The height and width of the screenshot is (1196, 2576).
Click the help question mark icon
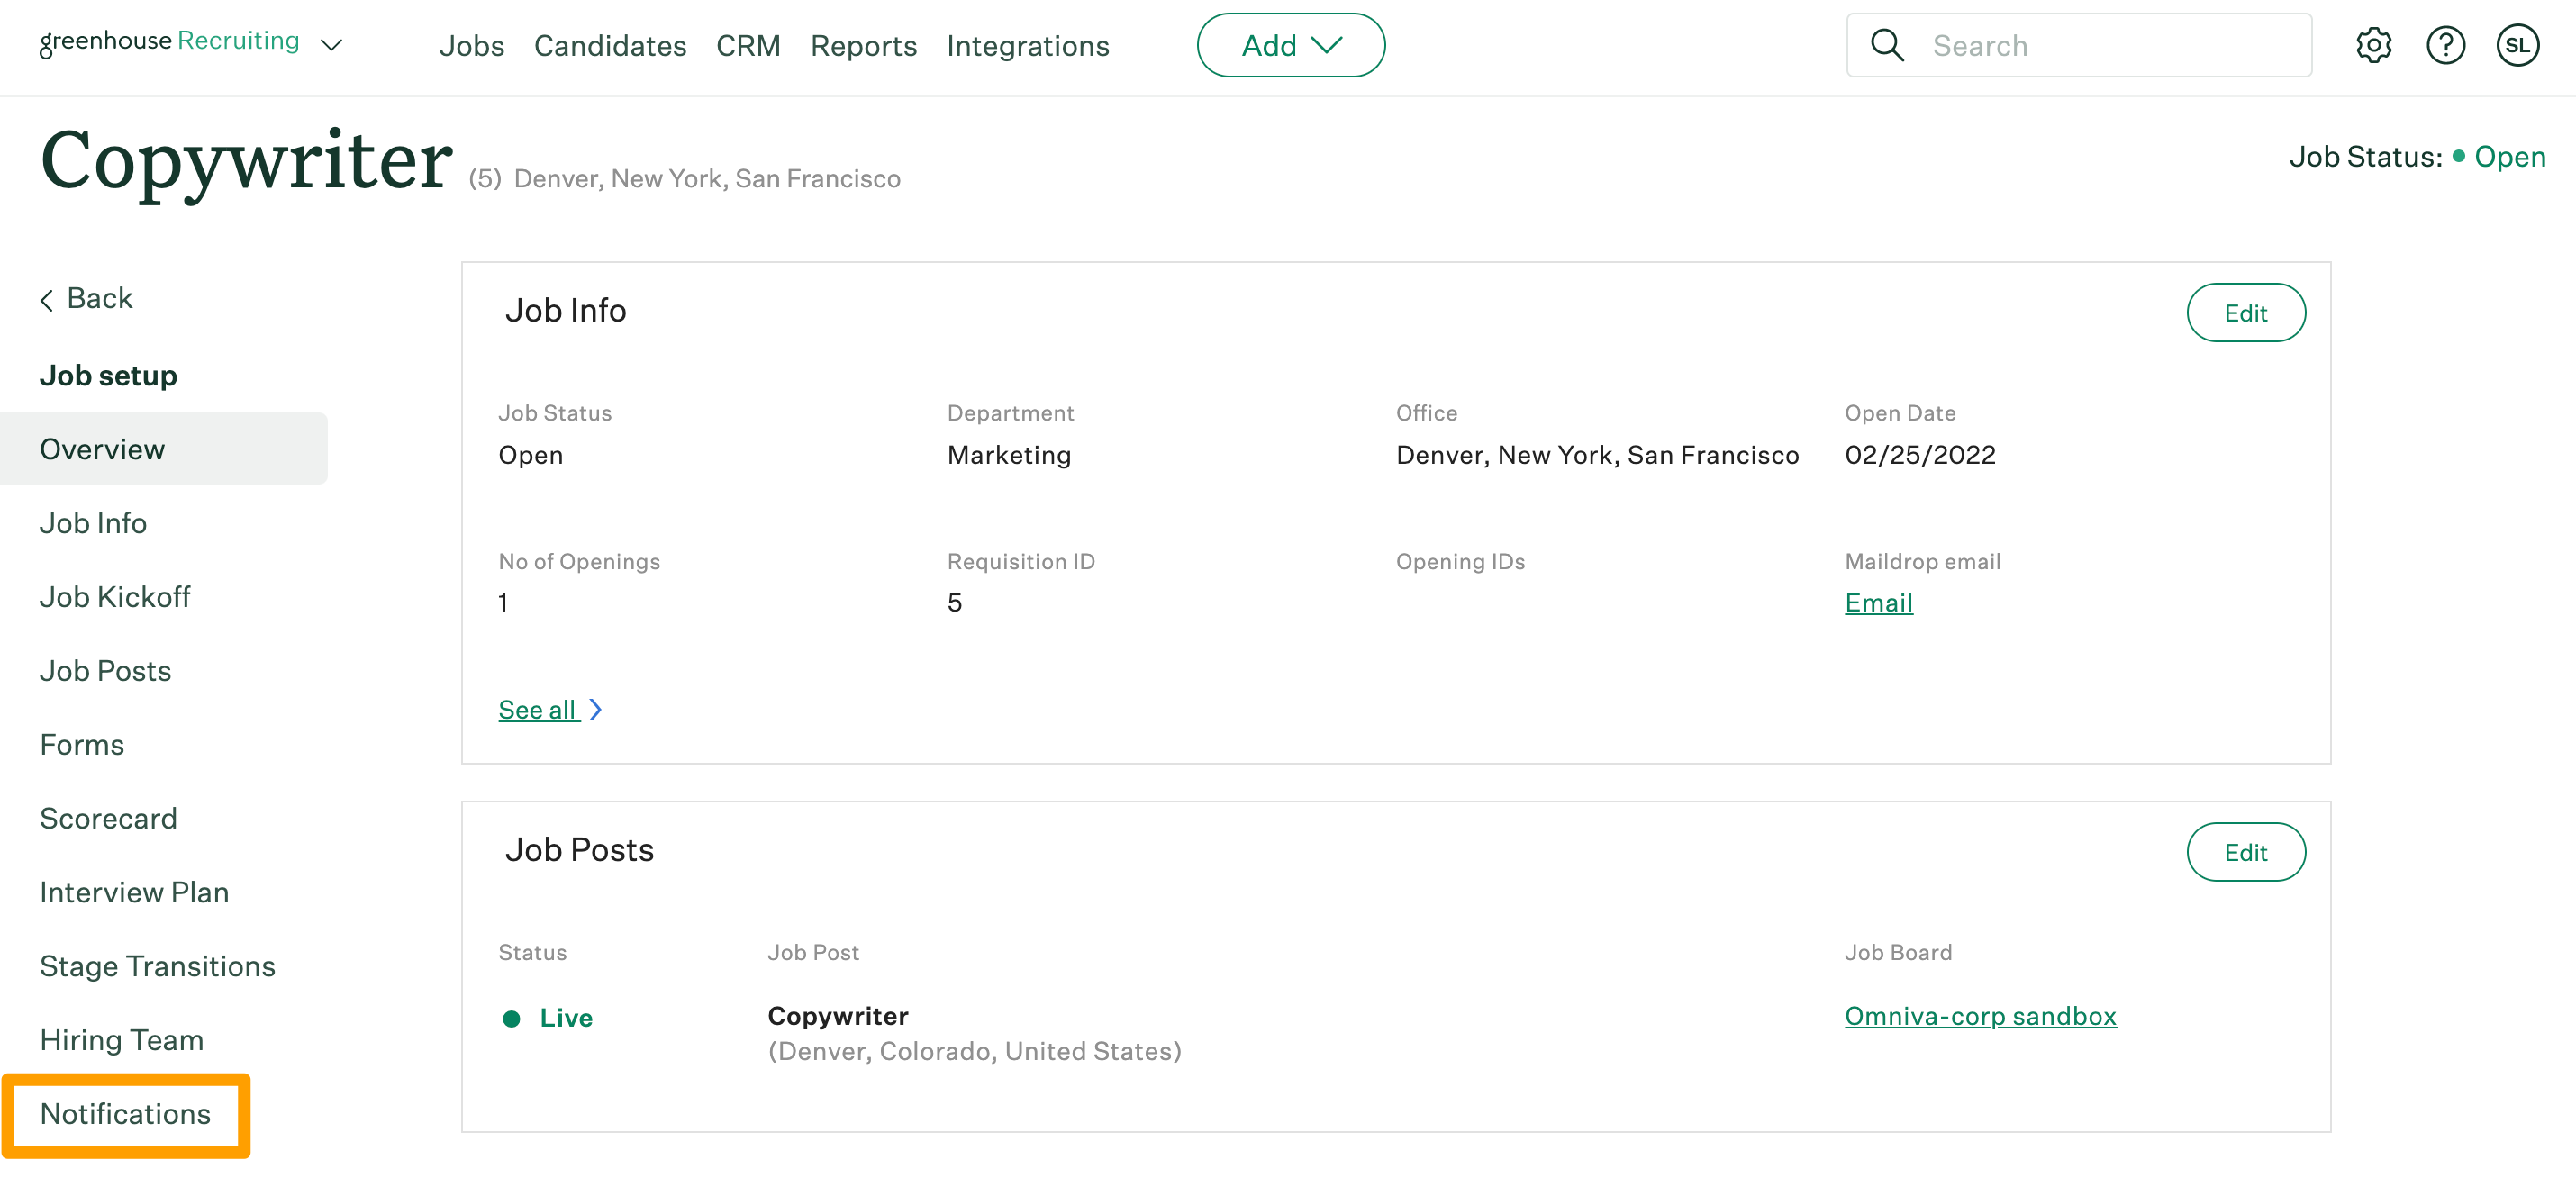2445,45
